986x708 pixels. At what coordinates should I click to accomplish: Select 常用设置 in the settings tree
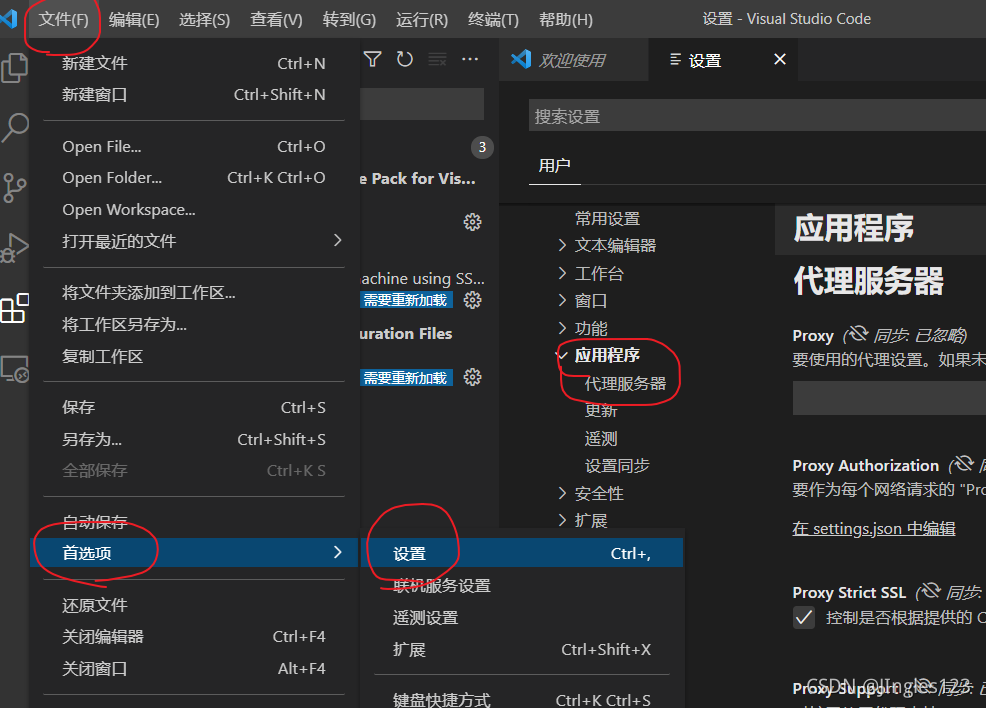pyautogui.click(x=607, y=218)
